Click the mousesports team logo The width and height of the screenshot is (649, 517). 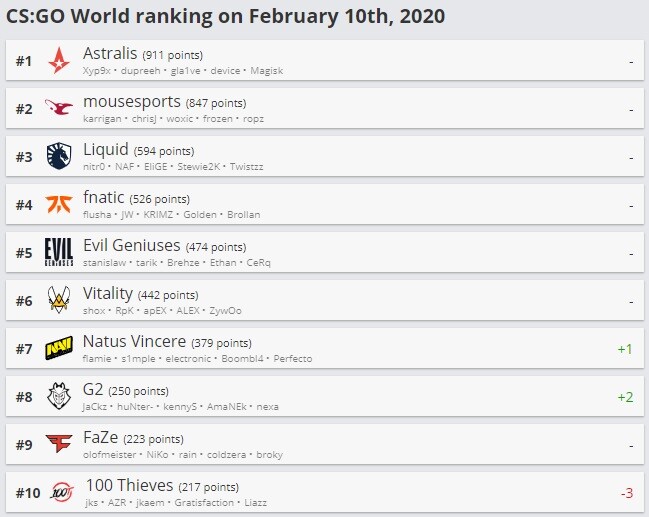click(x=59, y=108)
